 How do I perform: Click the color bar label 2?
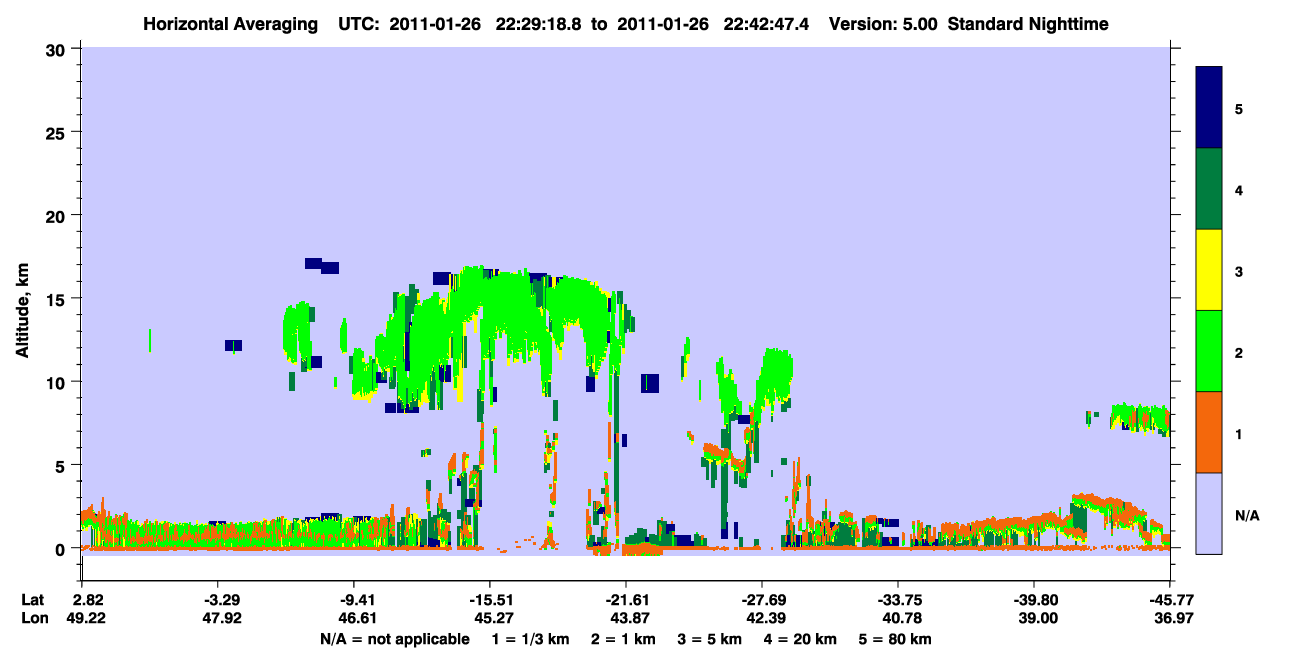coord(1239,352)
